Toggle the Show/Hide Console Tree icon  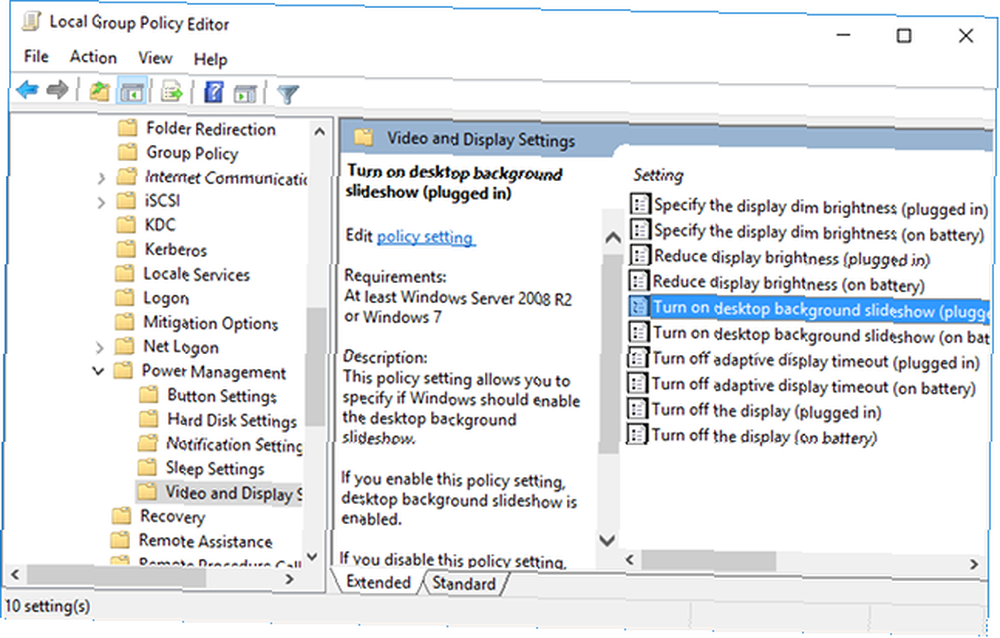tap(132, 93)
